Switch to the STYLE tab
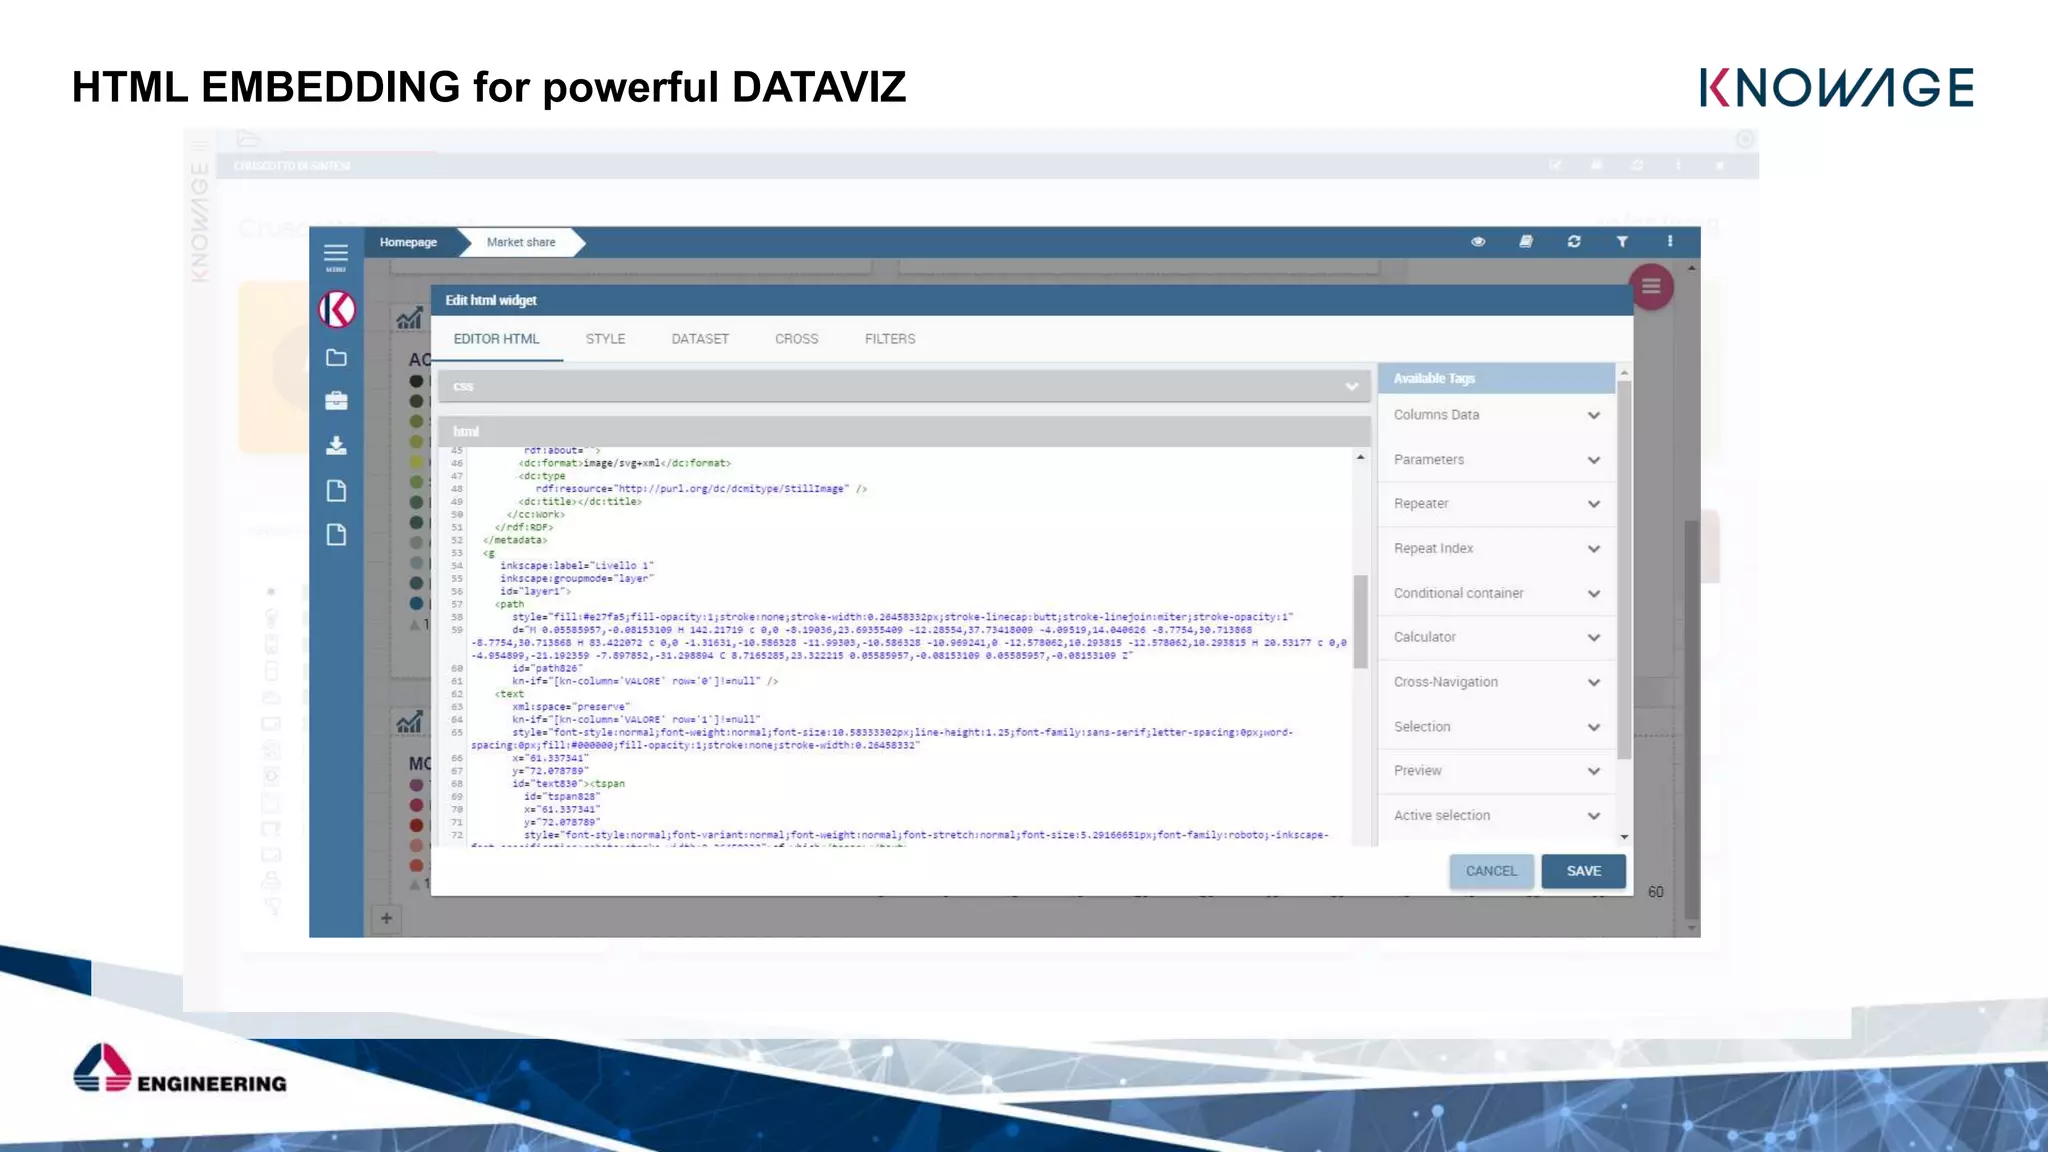The image size is (2048, 1152). tap(605, 339)
